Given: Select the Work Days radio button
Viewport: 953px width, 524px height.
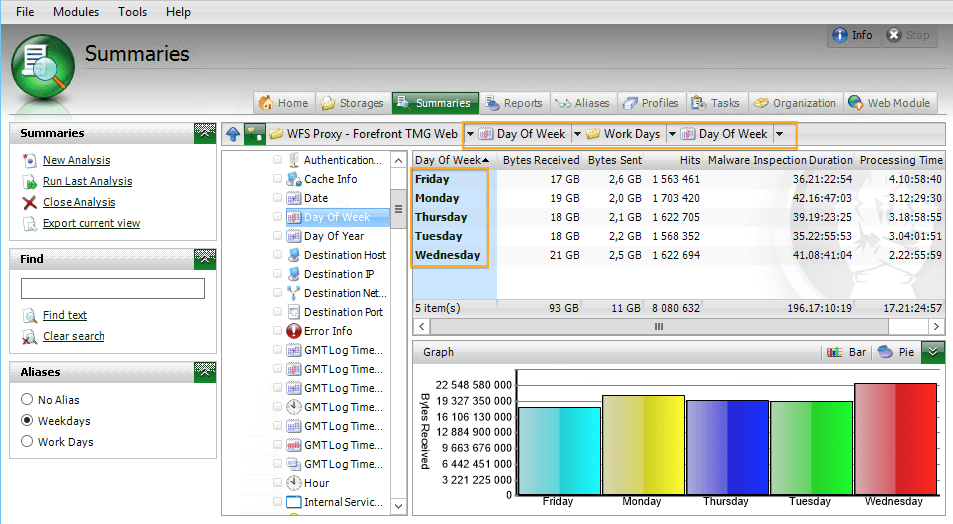Looking at the screenshot, I should pos(27,441).
